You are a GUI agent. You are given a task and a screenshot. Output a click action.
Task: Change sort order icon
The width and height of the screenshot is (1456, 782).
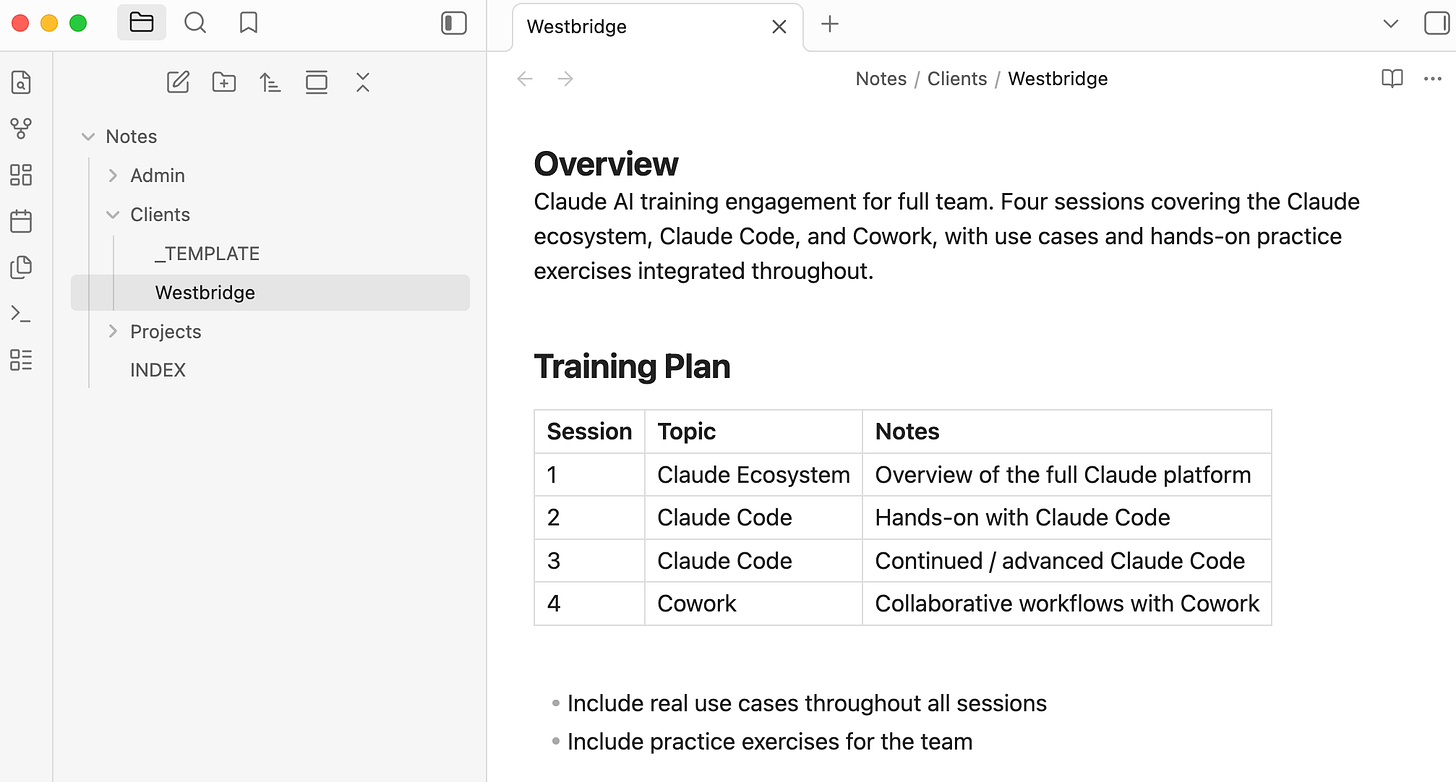point(270,83)
